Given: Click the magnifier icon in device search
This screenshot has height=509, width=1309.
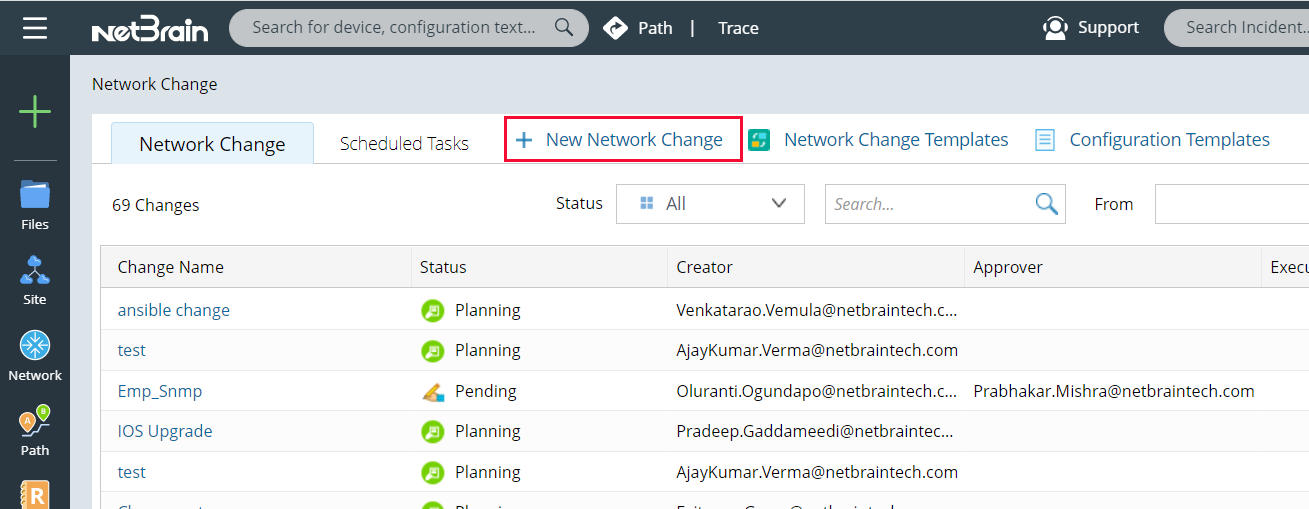Looking at the screenshot, I should (564, 28).
